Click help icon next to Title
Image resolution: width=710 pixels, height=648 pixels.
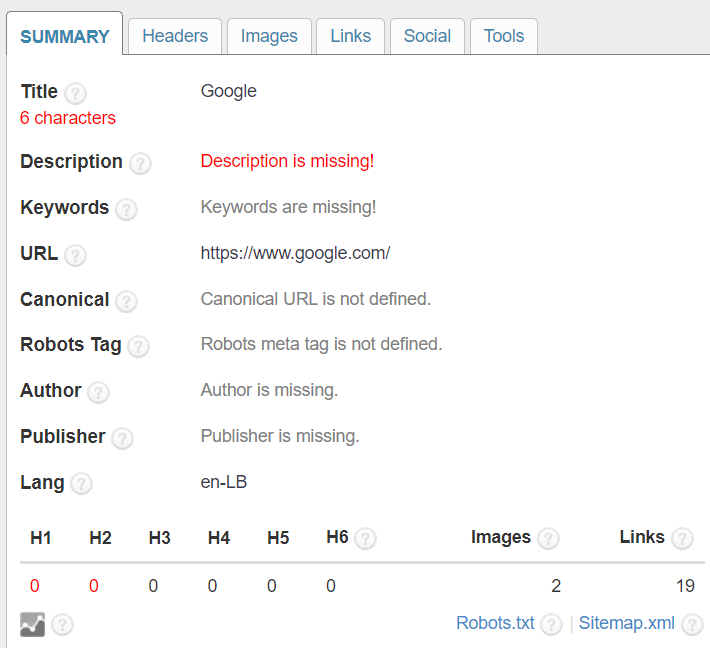pos(75,94)
